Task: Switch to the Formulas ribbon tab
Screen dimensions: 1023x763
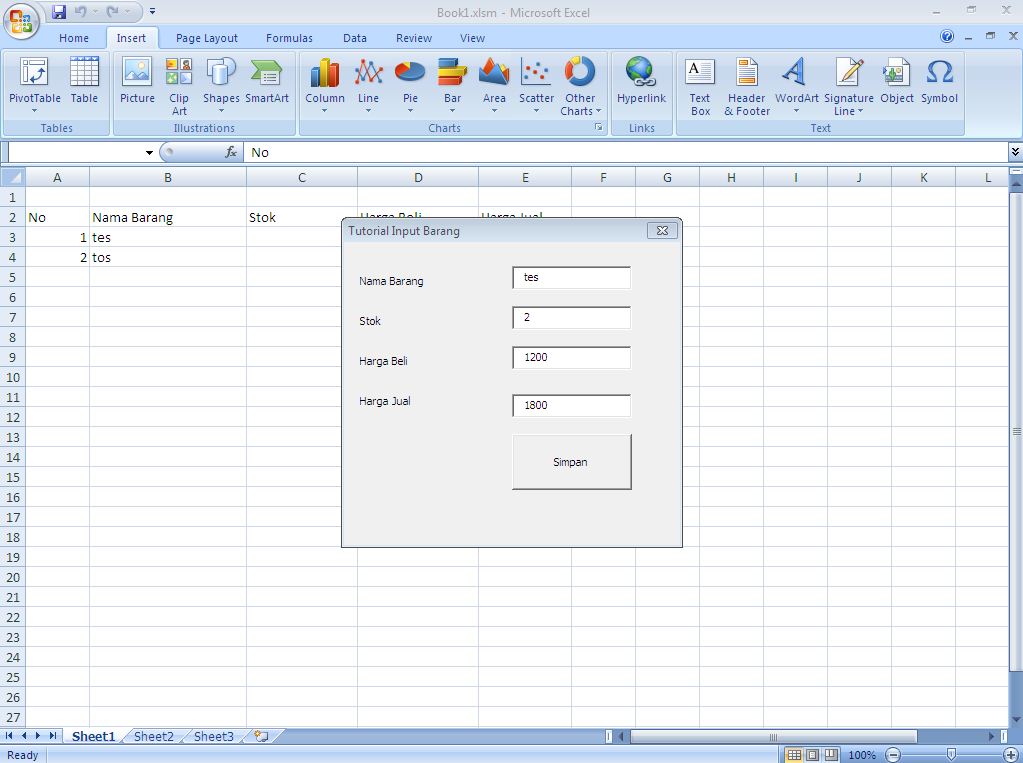Action: pyautogui.click(x=289, y=38)
